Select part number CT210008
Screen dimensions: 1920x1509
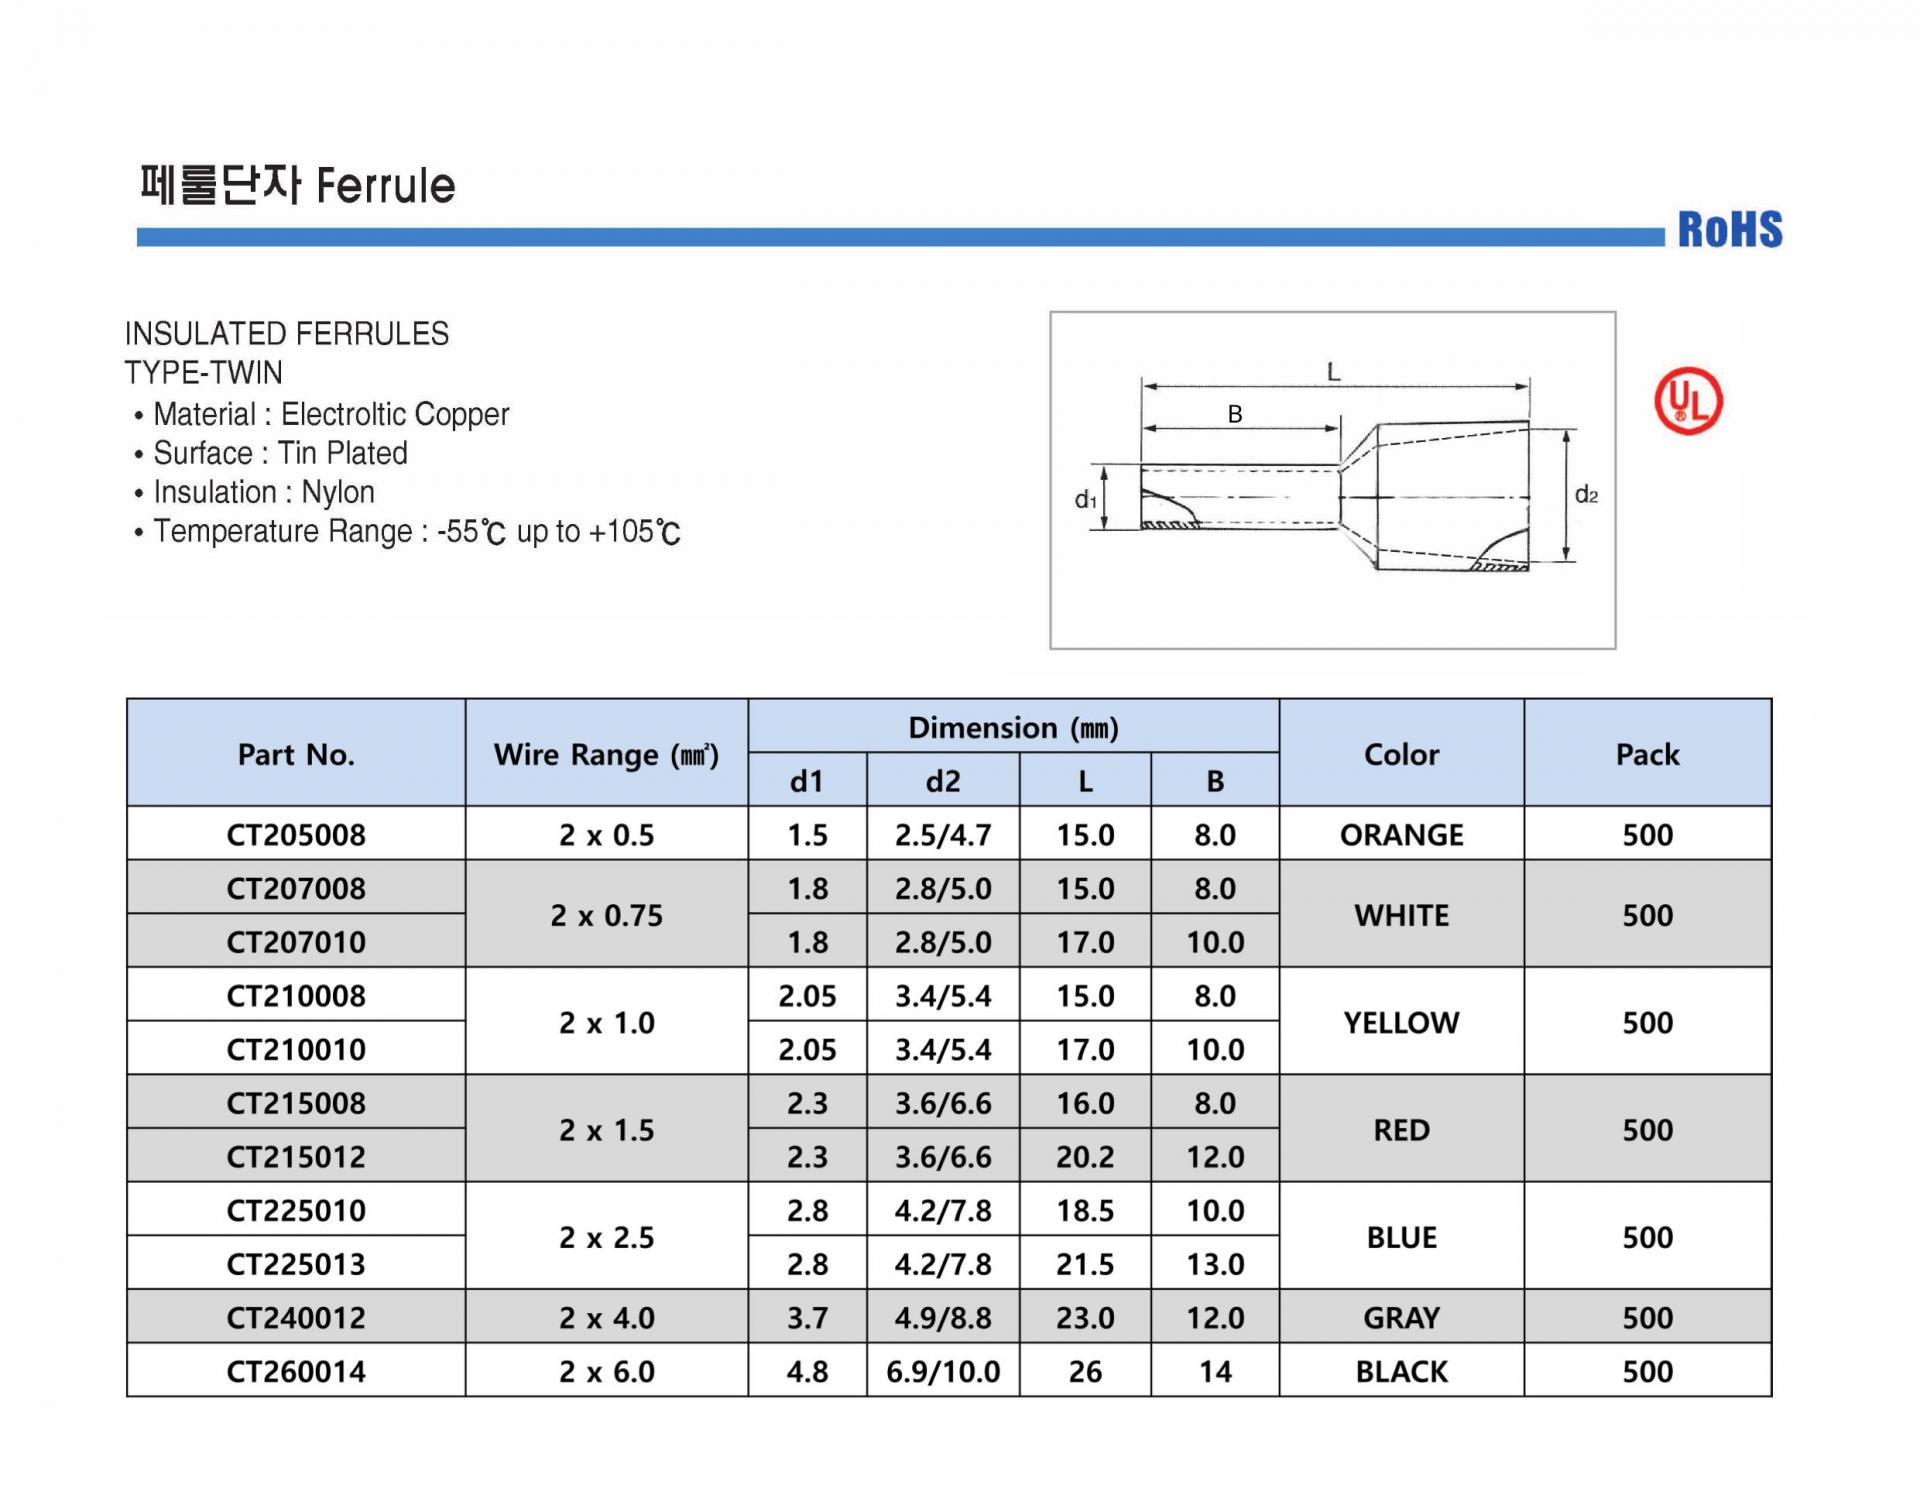click(x=296, y=995)
